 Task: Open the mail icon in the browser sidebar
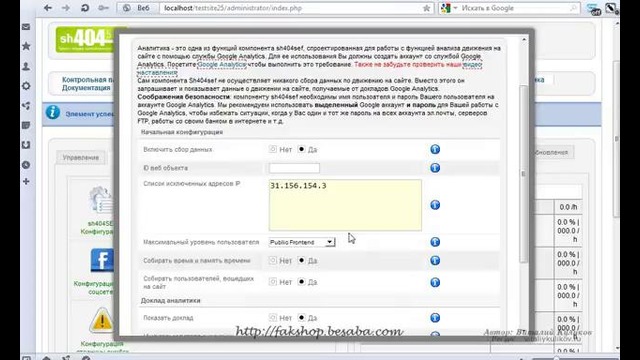[x=26, y=27]
